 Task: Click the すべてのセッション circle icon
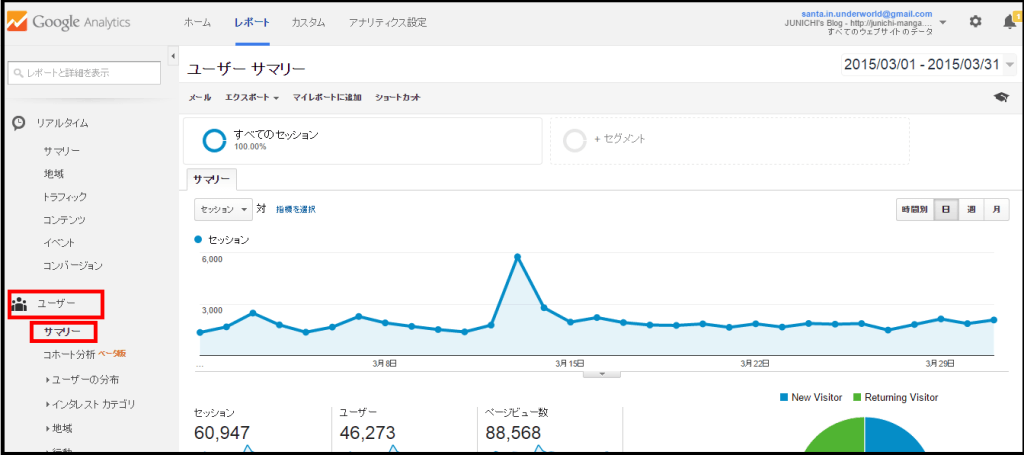click(214, 140)
